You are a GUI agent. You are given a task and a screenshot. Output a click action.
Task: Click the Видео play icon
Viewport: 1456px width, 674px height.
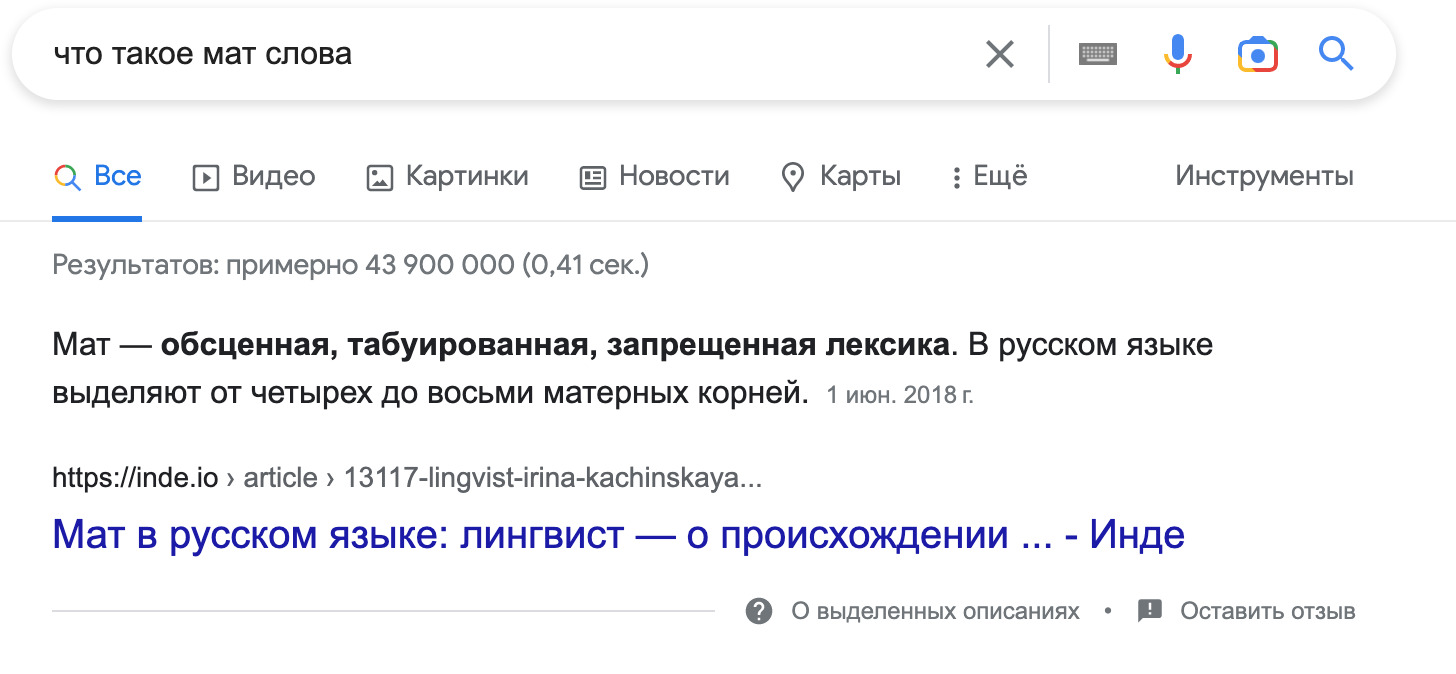pyautogui.click(x=206, y=178)
